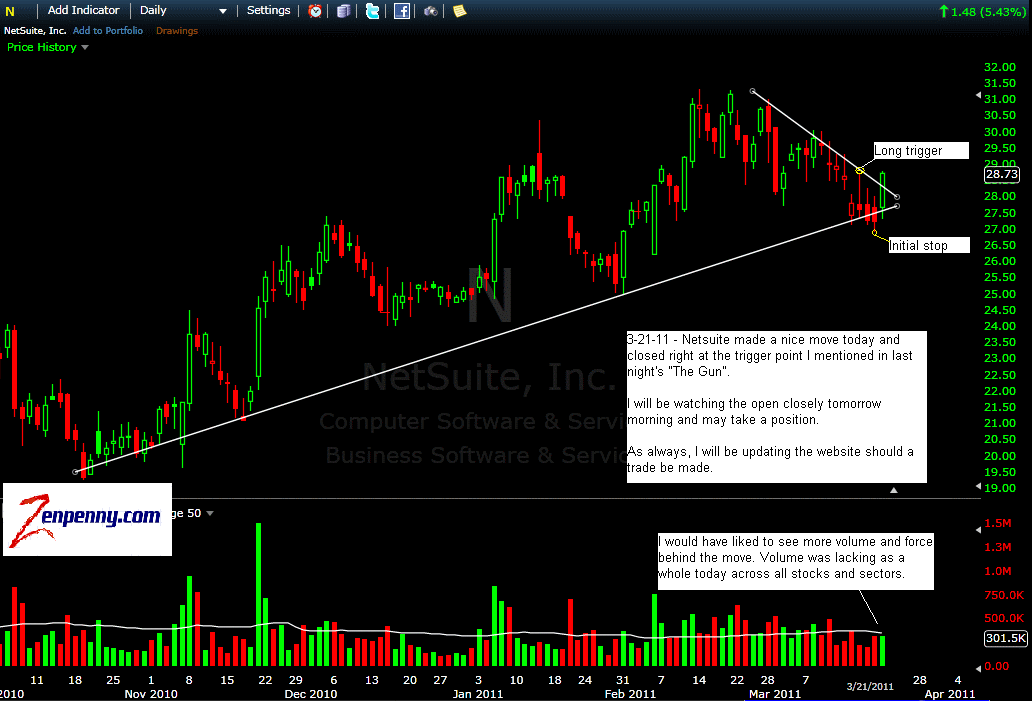Viewport: 1032px width, 701px height.
Task: Click the price change 1.48 (5.43%)
Action: (x=983, y=11)
